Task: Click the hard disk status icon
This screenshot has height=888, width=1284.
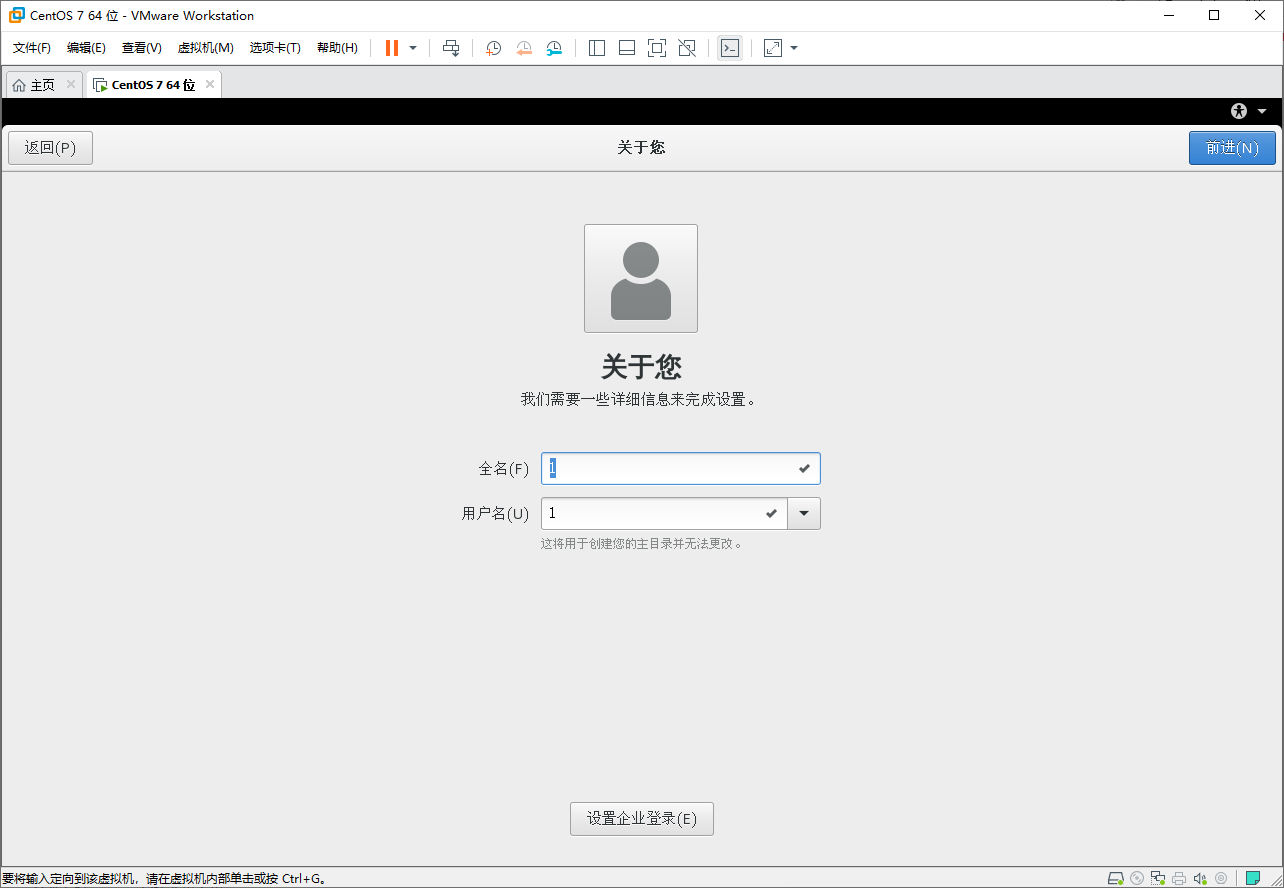Action: (x=1116, y=878)
